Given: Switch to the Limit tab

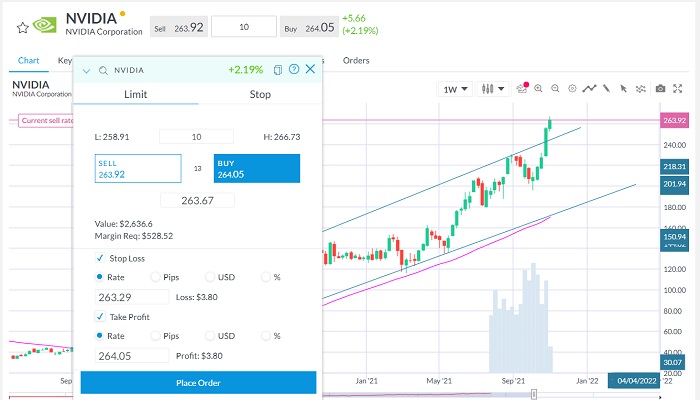Looking at the screenshot, I should click(x=136, y=94).
